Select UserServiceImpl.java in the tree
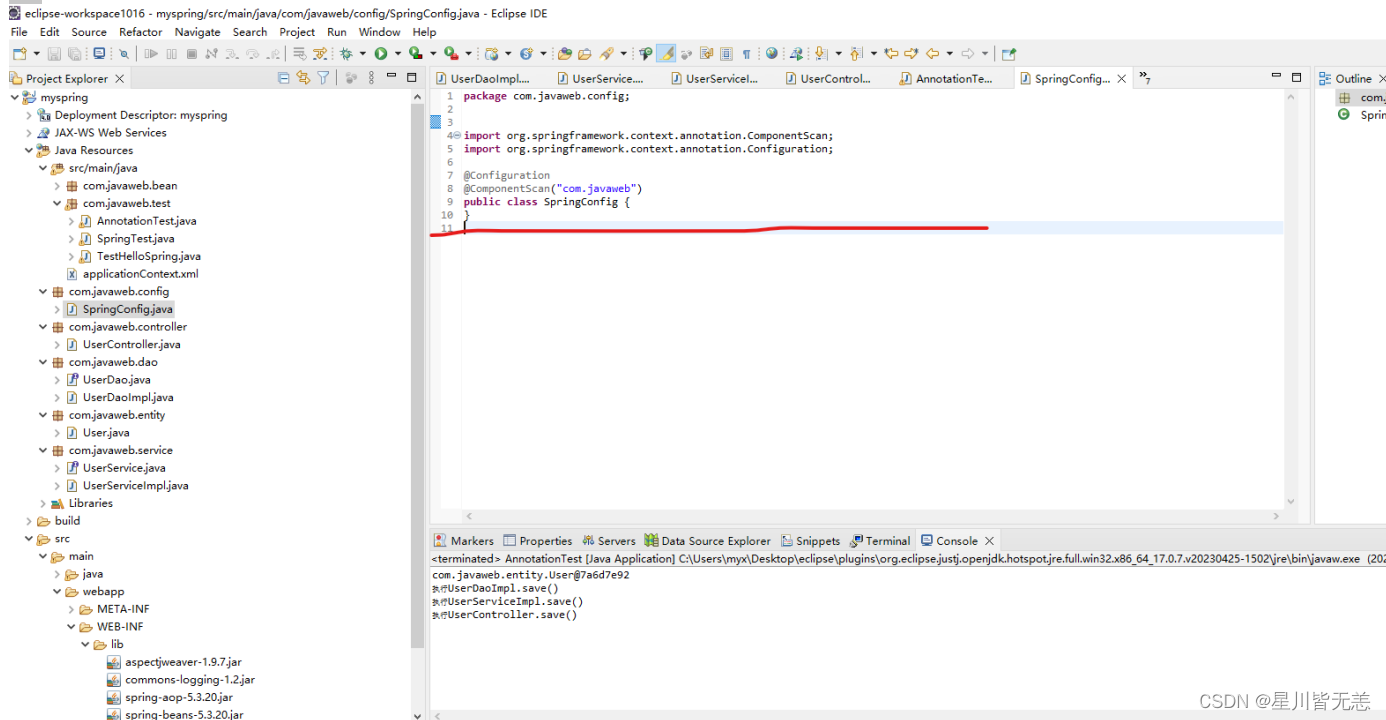 (135, 485)
